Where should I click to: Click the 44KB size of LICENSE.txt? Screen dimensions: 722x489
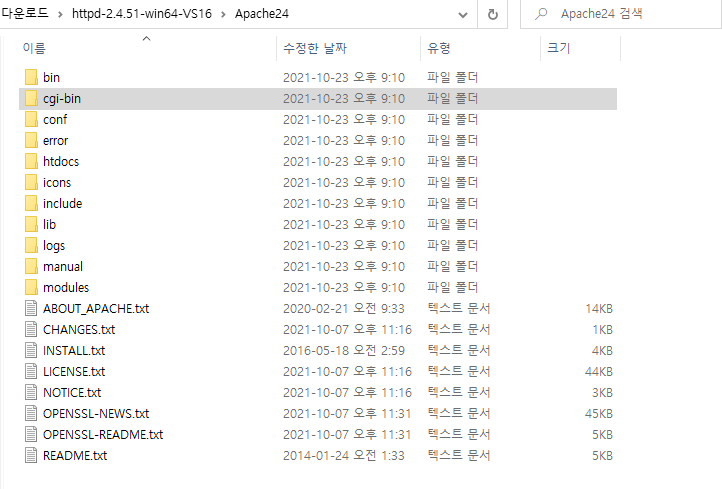[x=599, y=372]
